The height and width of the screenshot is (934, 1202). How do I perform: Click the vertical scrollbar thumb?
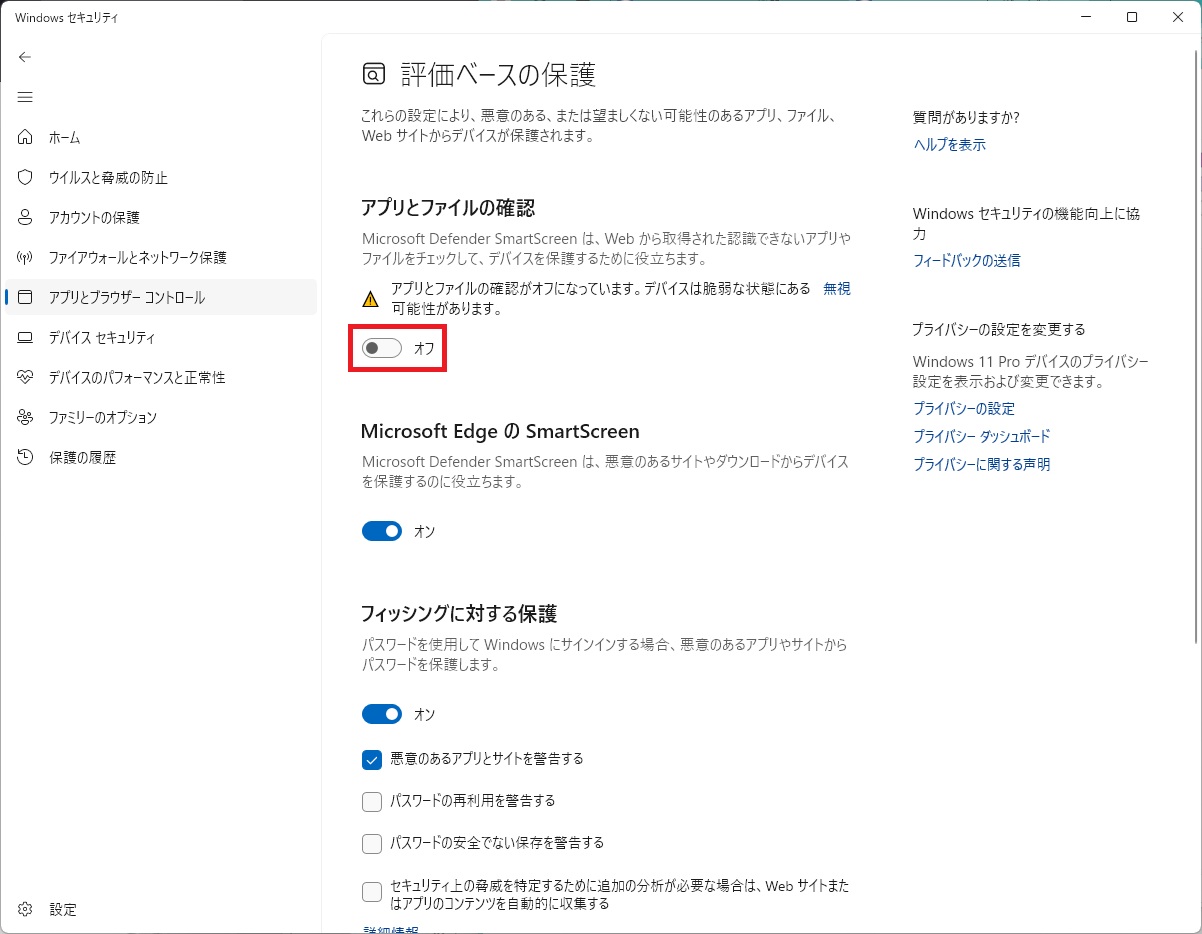tap(1196, 345)
